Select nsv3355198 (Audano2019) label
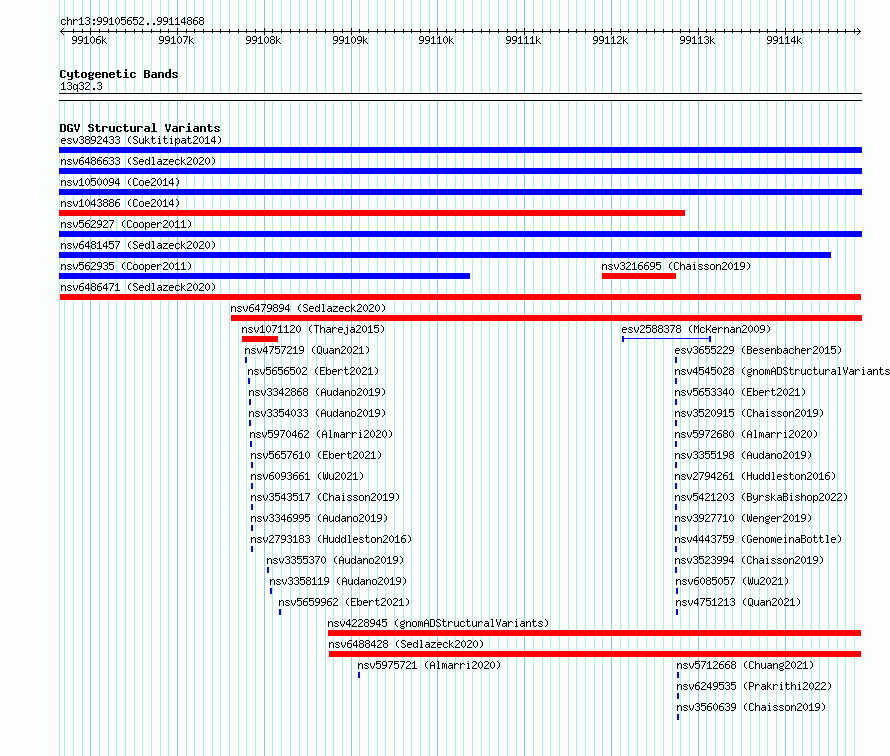The height and width of the screenshot is (756, 890). [x=743, y=455]
